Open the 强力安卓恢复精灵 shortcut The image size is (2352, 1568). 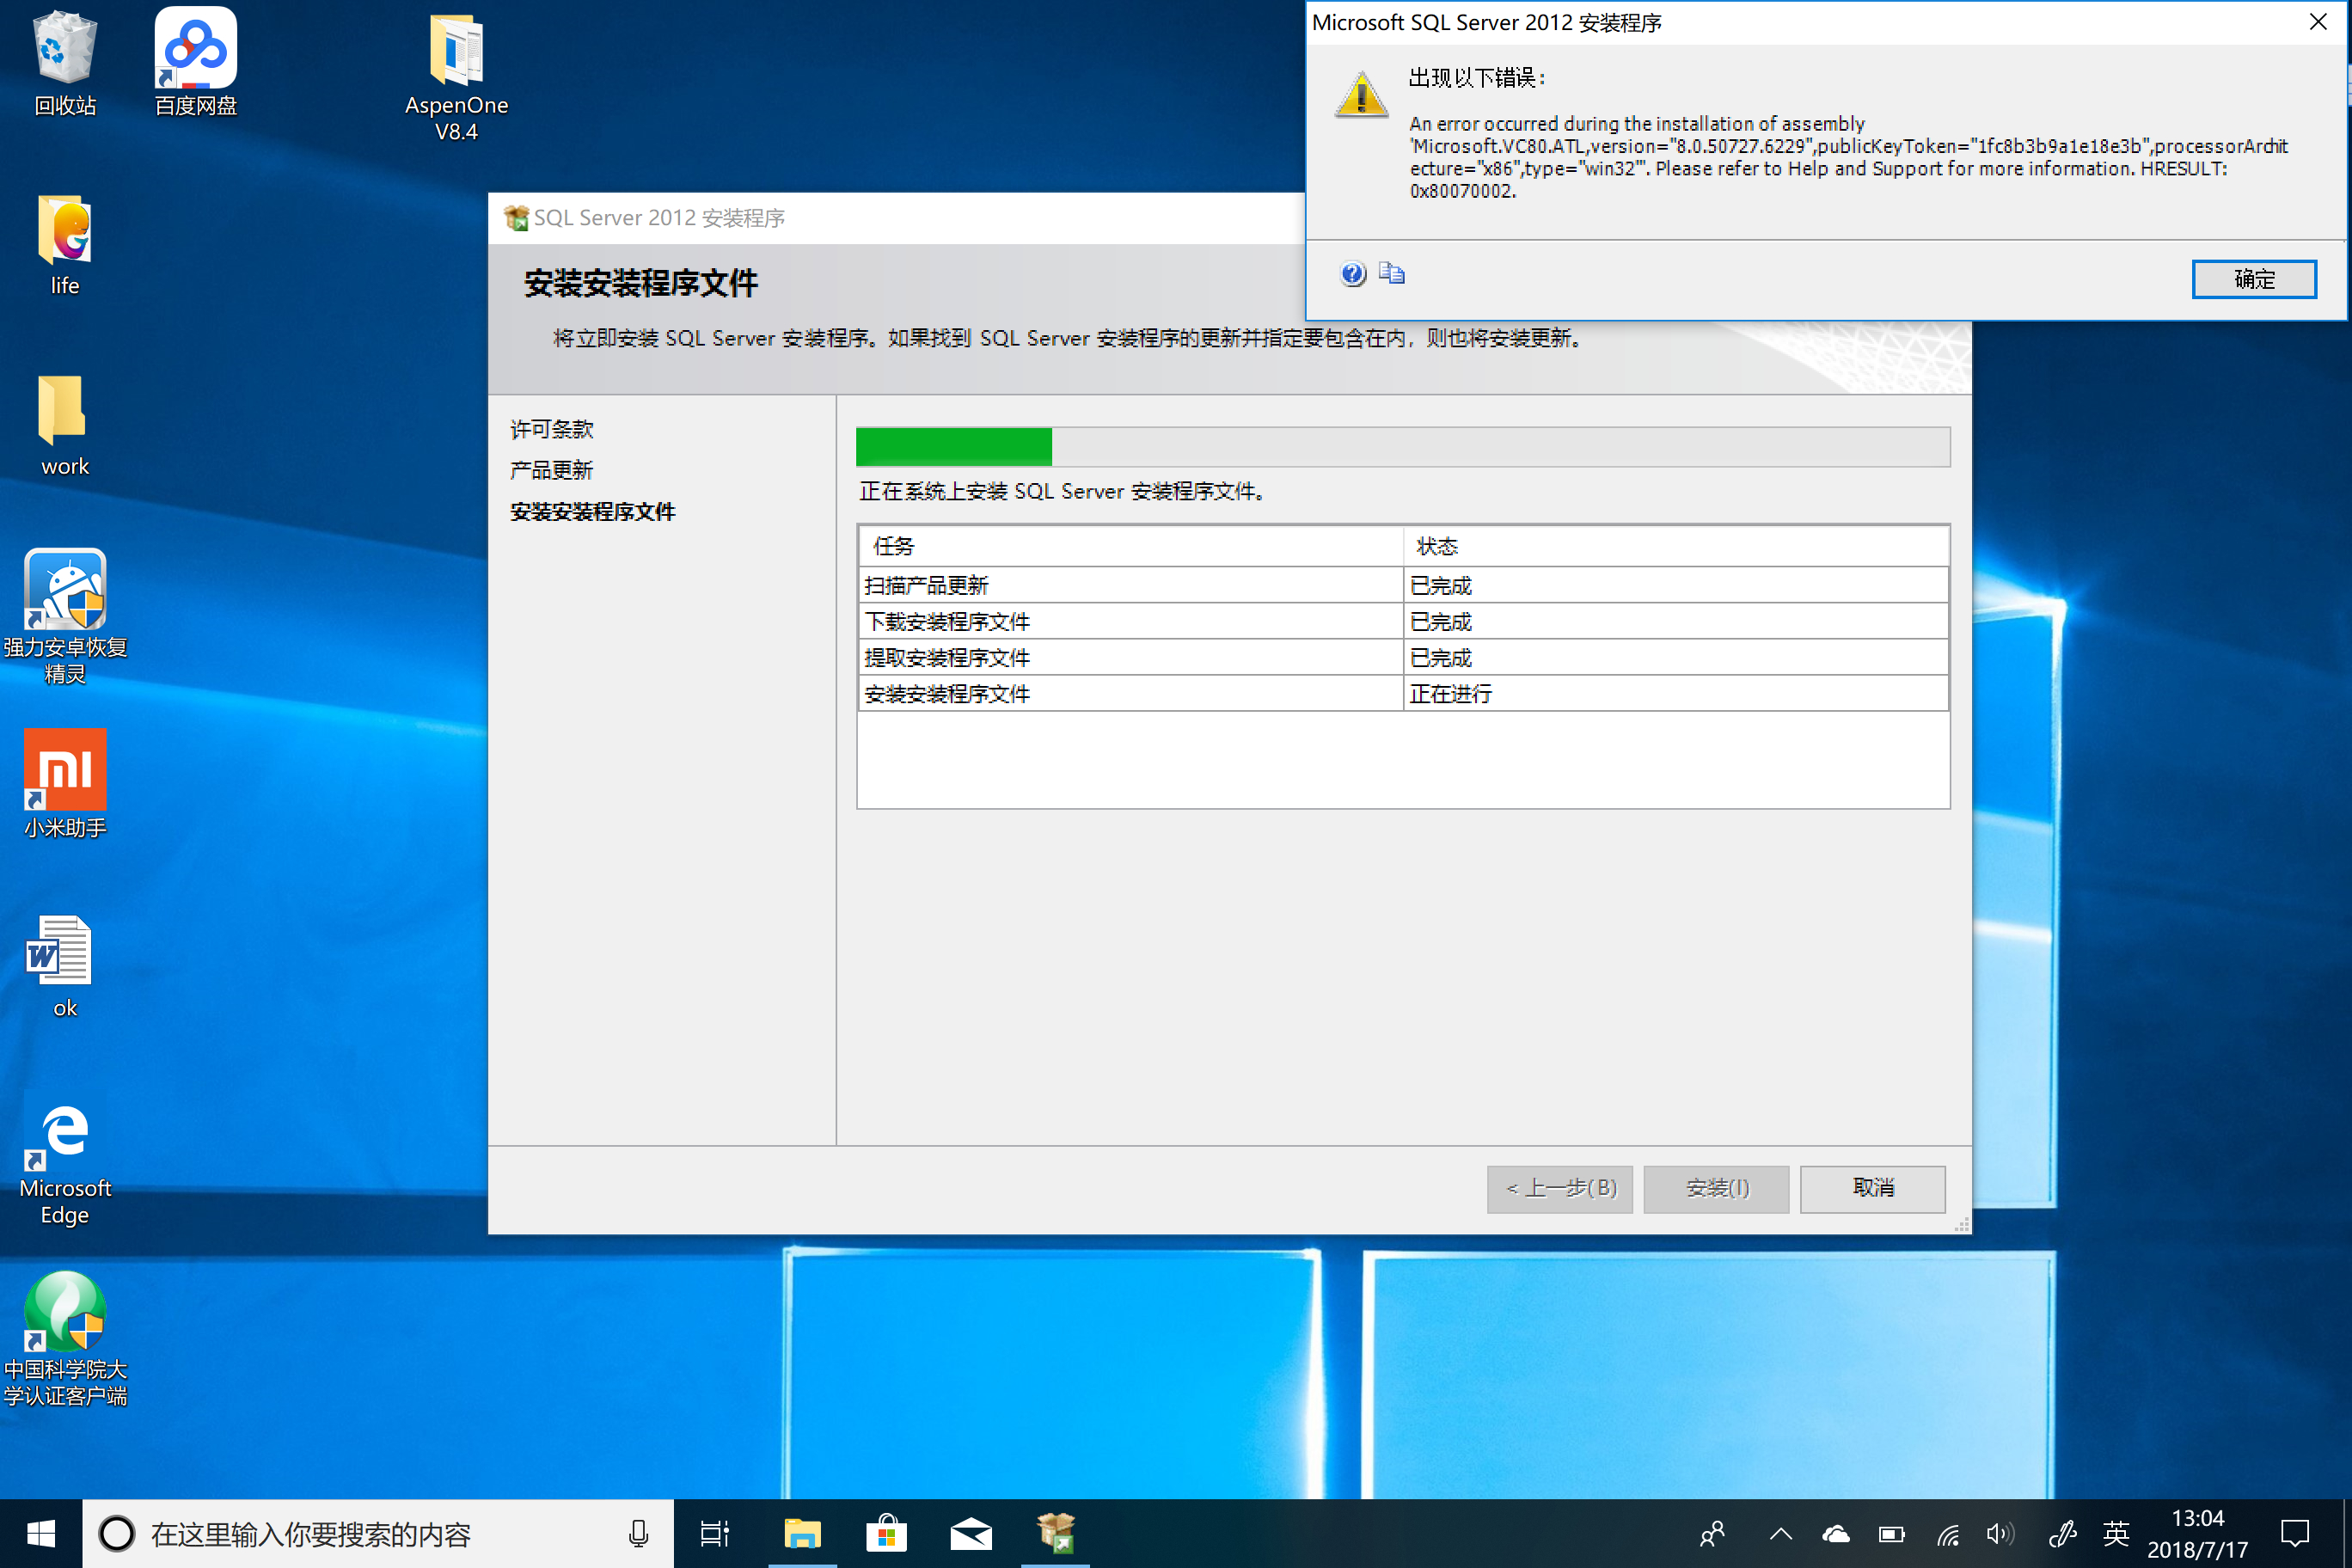point(65,590)
